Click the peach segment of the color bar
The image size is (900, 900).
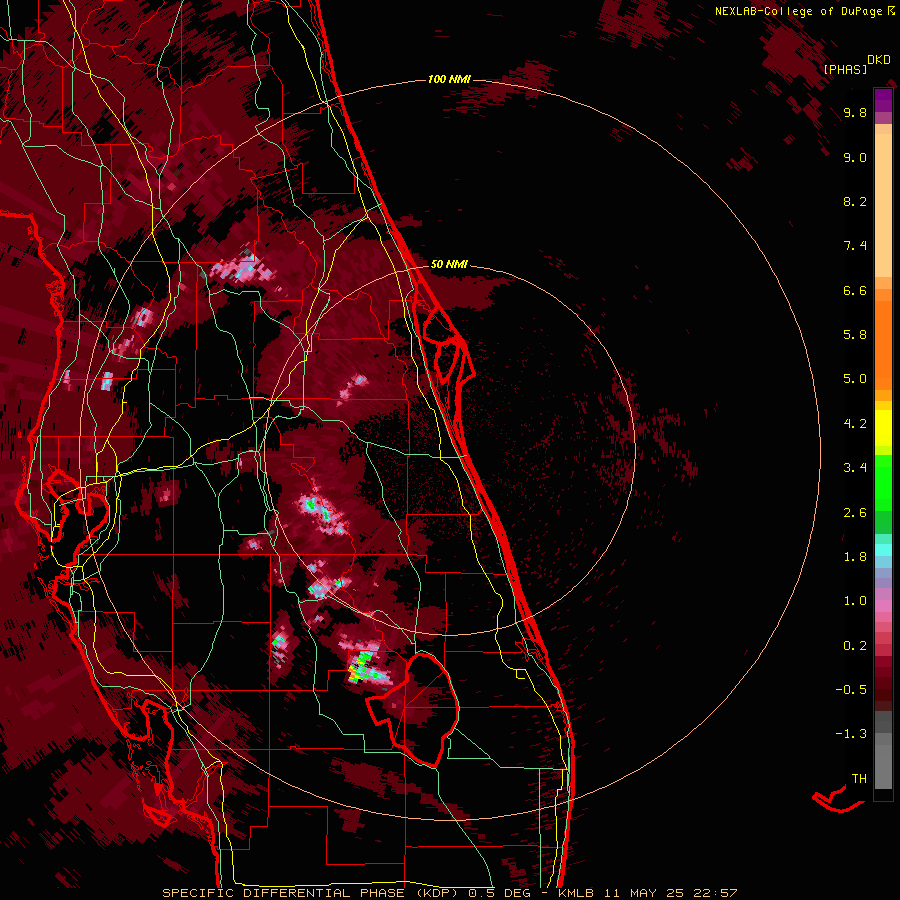883,204
